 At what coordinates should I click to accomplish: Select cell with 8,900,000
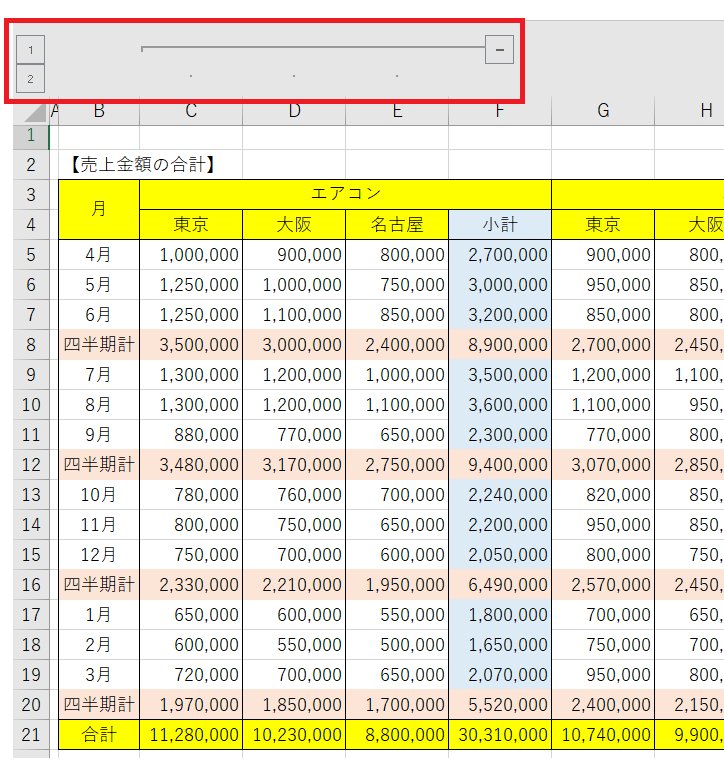500,345
